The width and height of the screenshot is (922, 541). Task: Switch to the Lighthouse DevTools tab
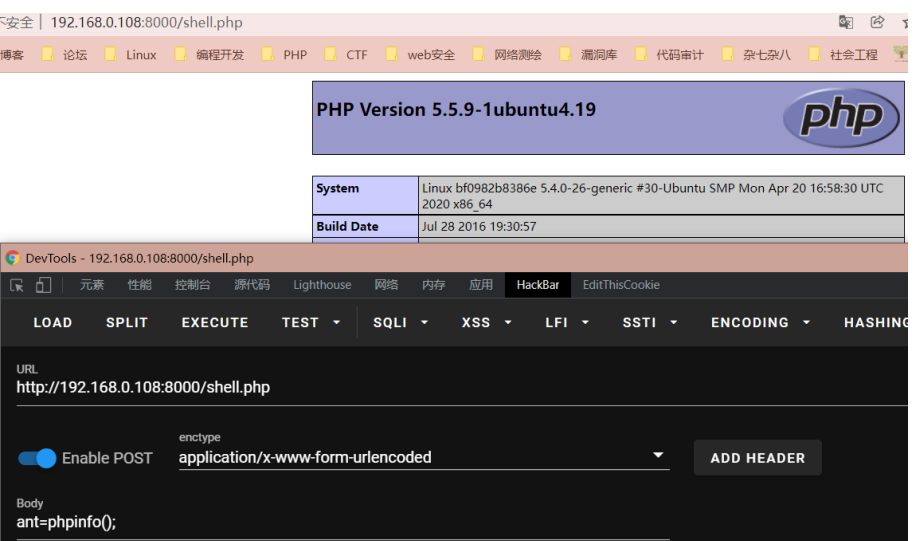coord(322,285)
